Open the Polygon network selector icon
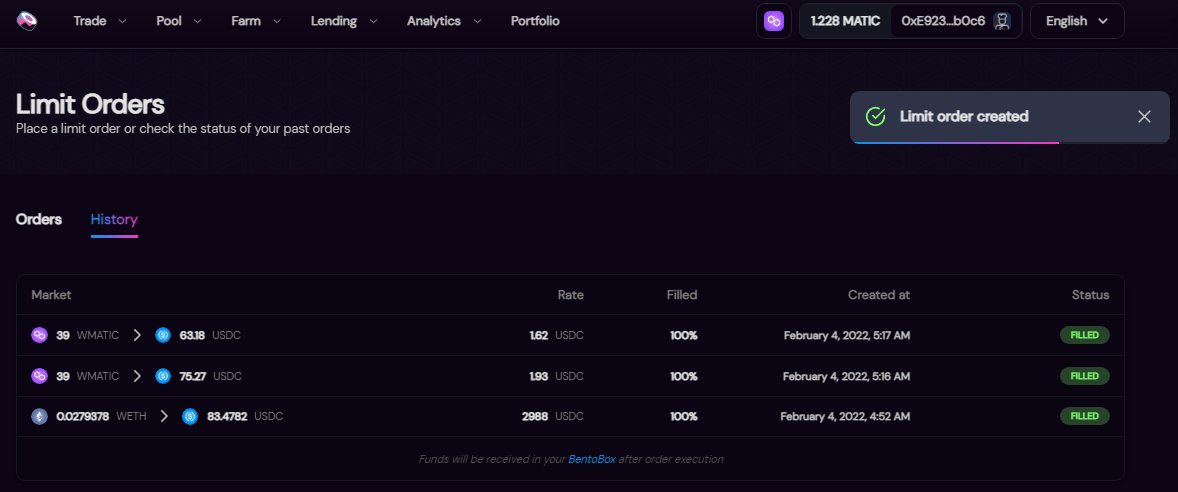The height and width of the screenshot is (492, 1178). tap(774, 21)
